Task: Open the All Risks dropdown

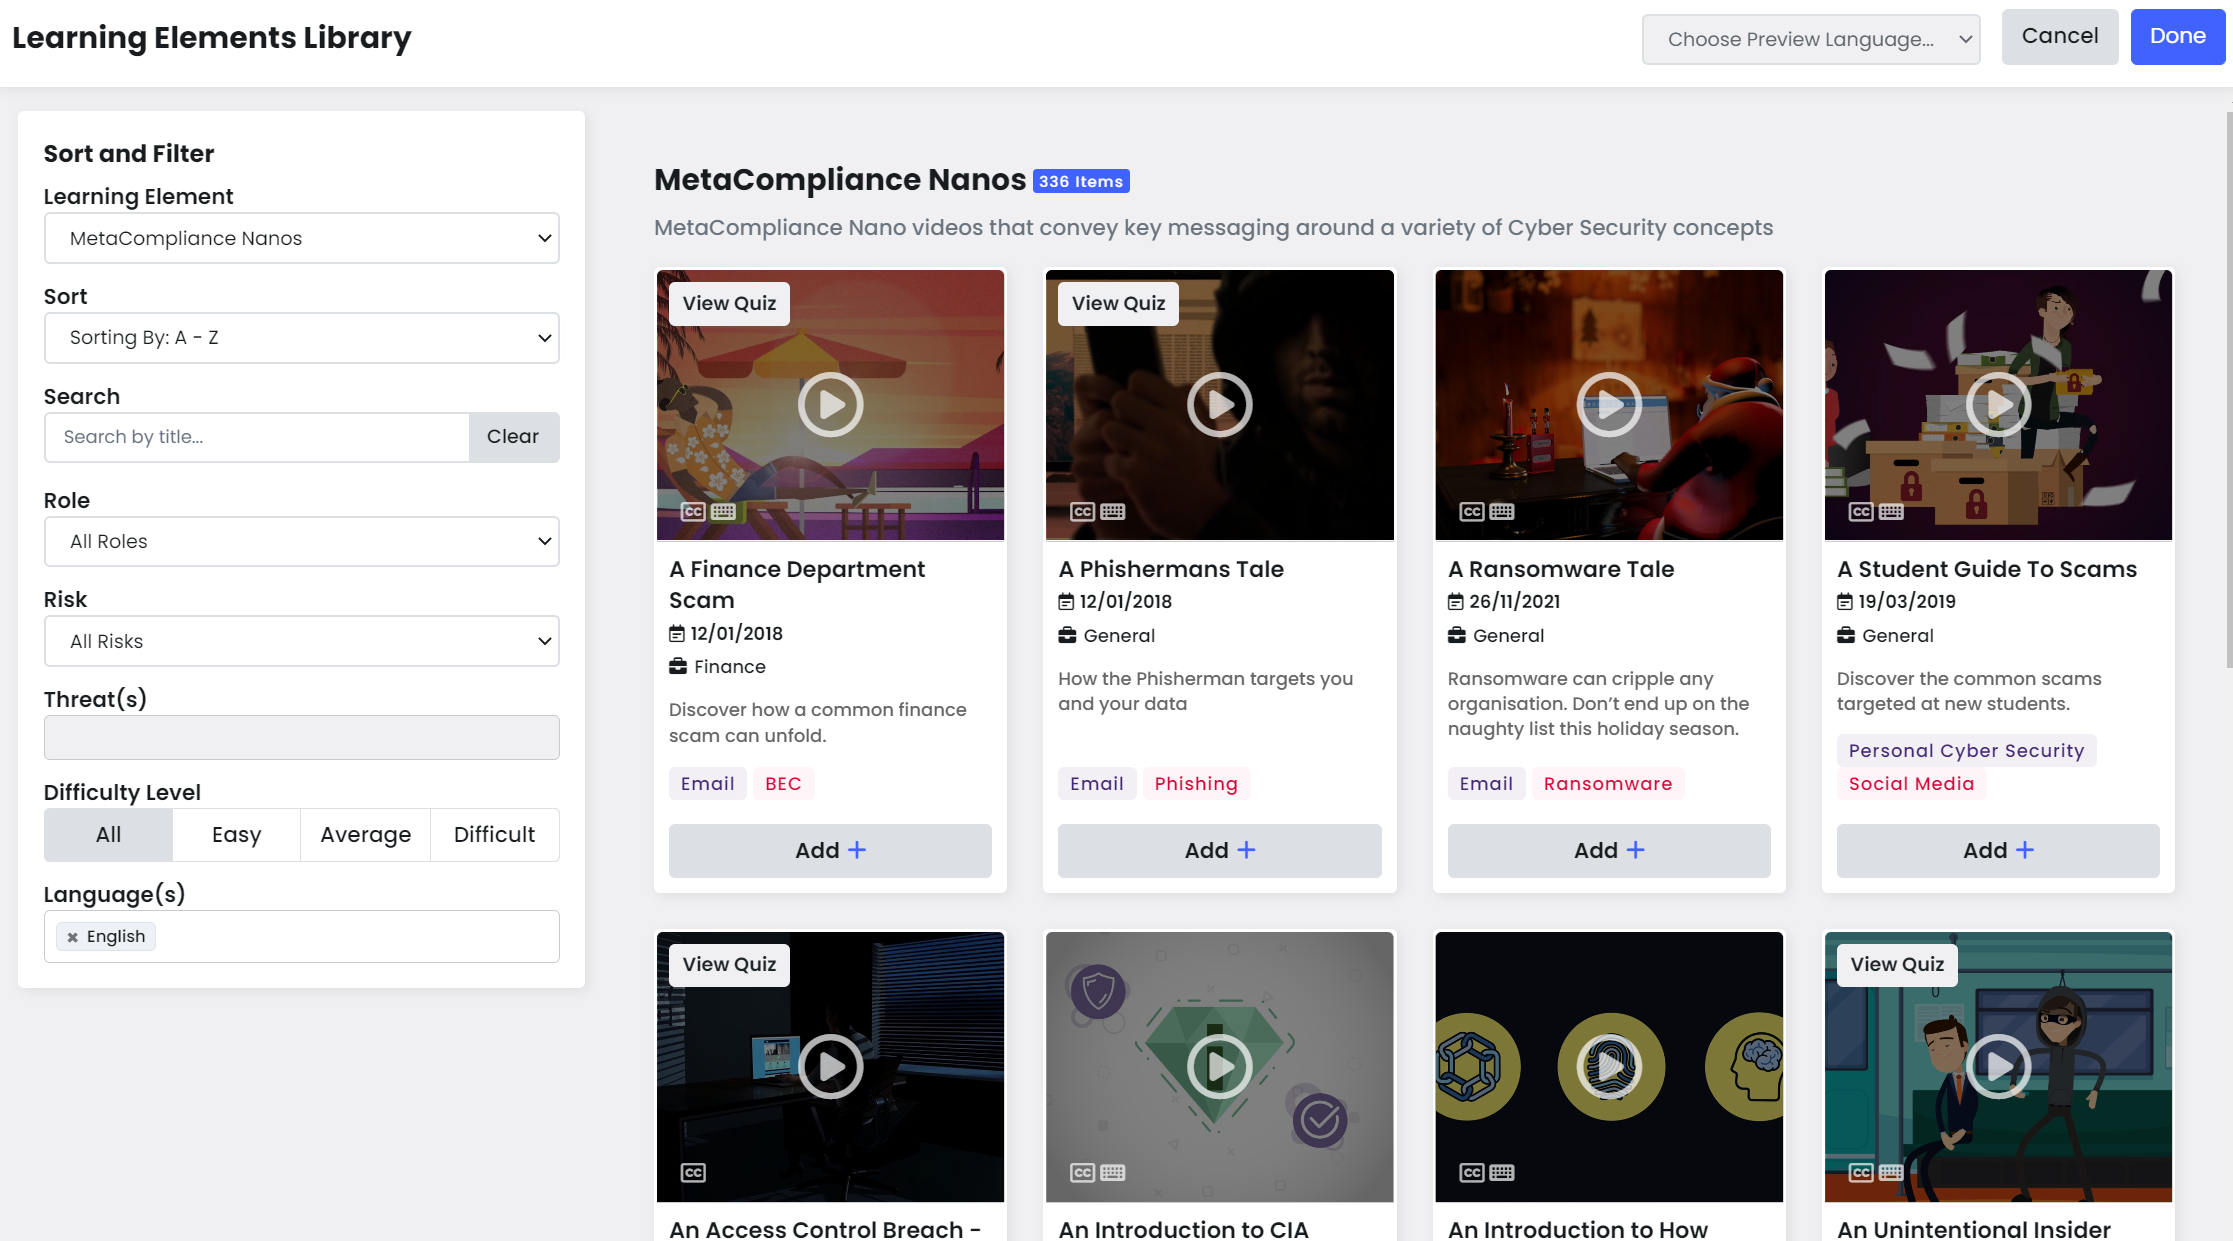Action: pyautogui.click(x=302, y=641)
